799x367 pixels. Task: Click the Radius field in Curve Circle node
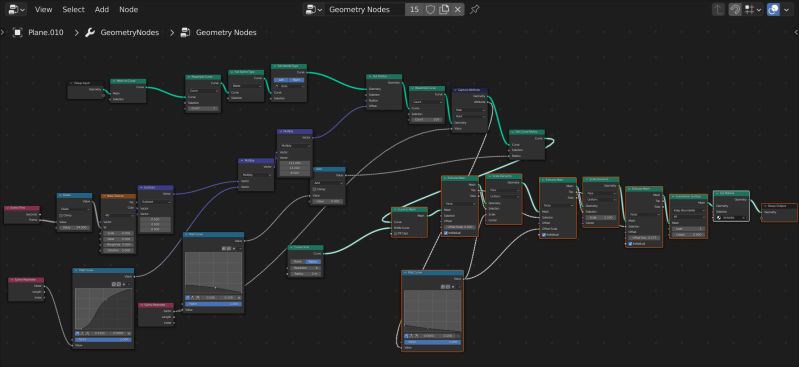point(306,274)
